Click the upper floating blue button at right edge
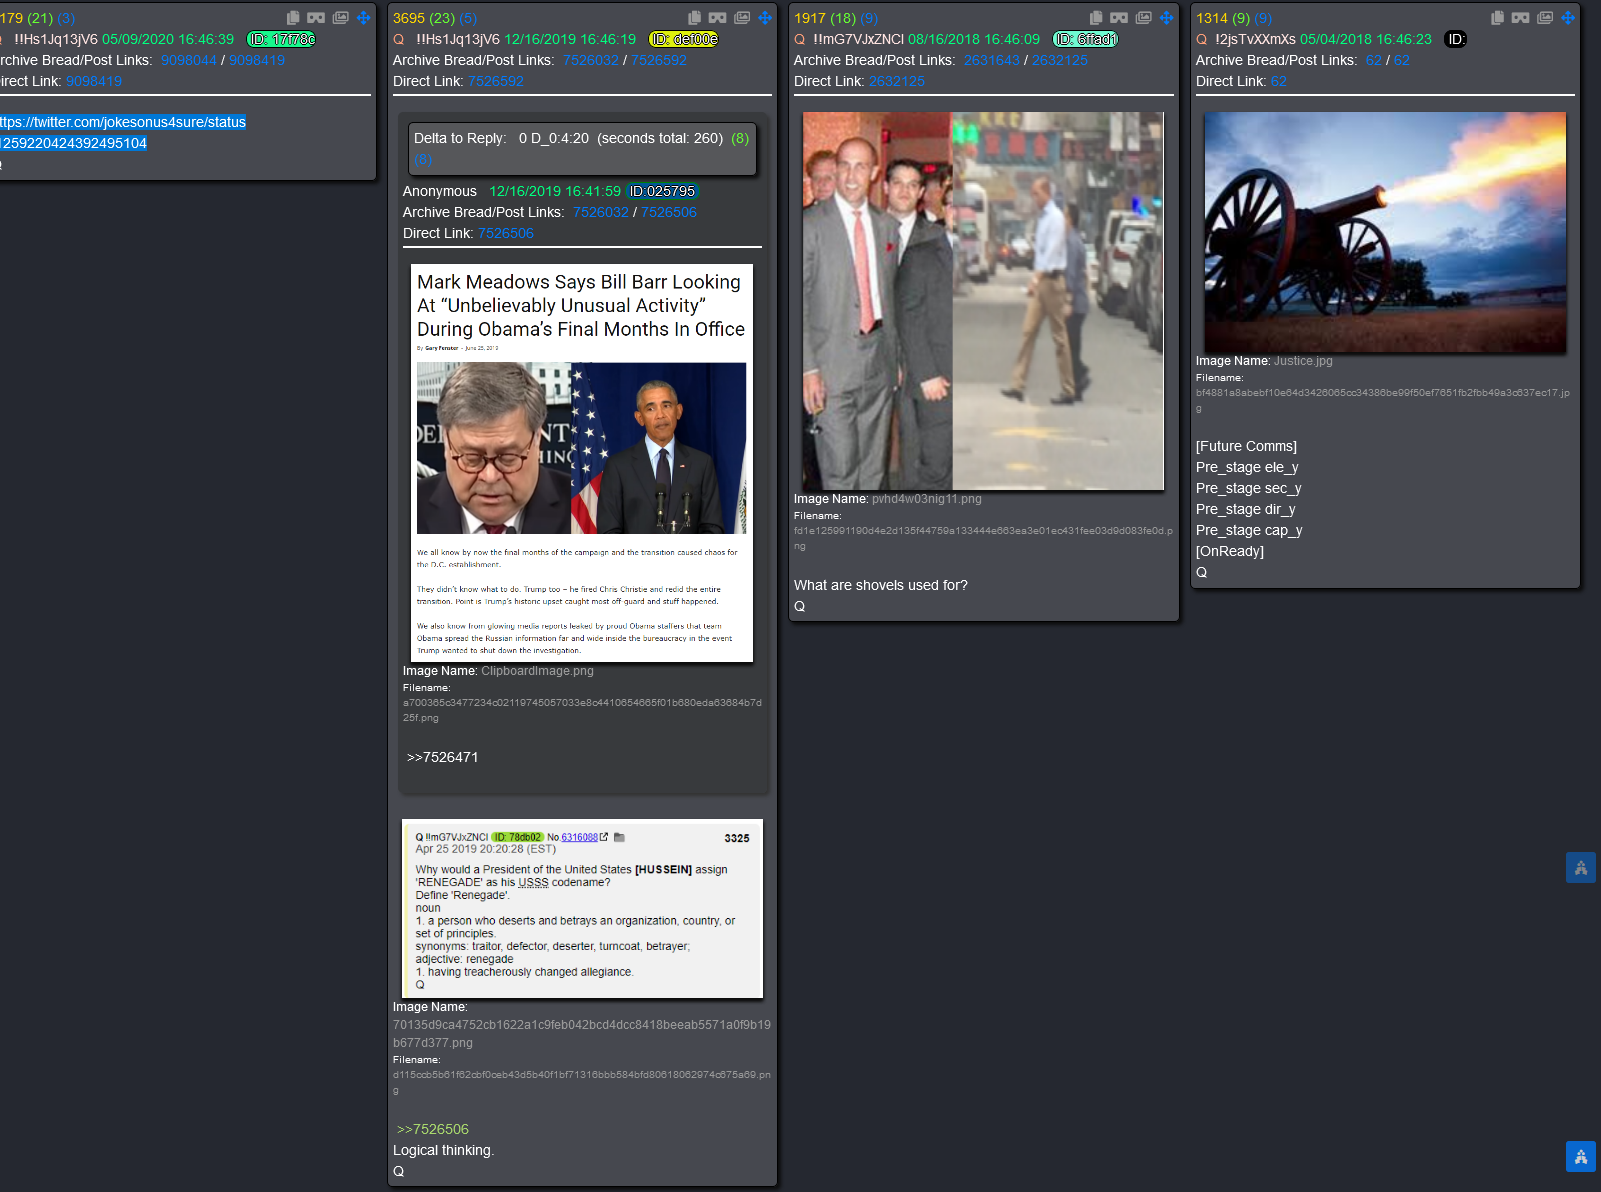1601x1192 pixels. [1581, 868]
